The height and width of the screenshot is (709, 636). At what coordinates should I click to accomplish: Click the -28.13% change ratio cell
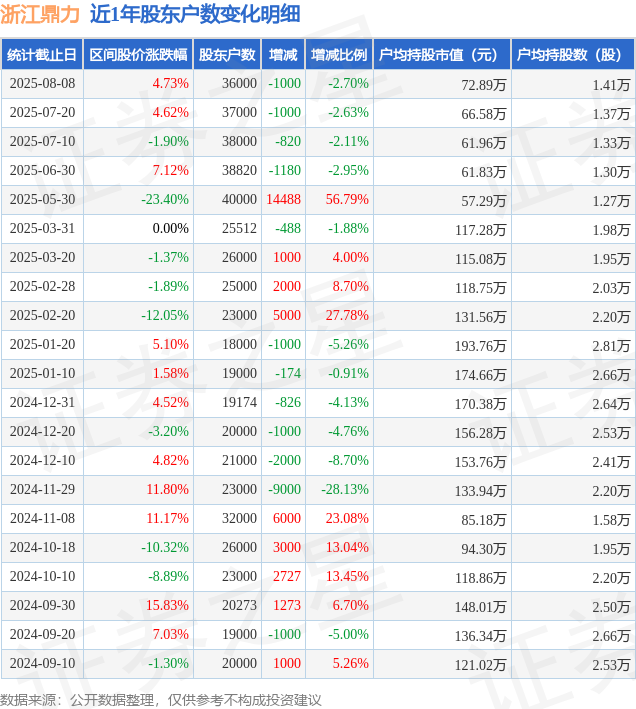[x=345, y=489]
